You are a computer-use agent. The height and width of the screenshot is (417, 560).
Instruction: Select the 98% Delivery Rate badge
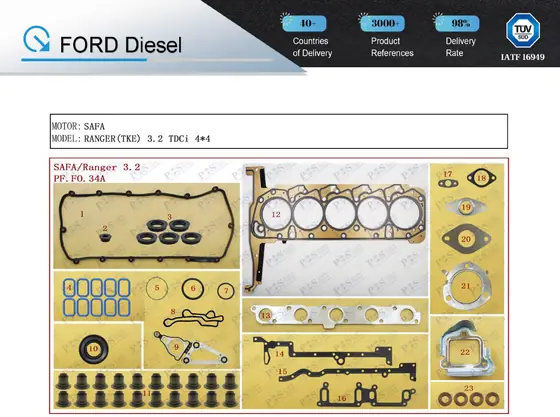pyautogui.click(x=457, y=36)
